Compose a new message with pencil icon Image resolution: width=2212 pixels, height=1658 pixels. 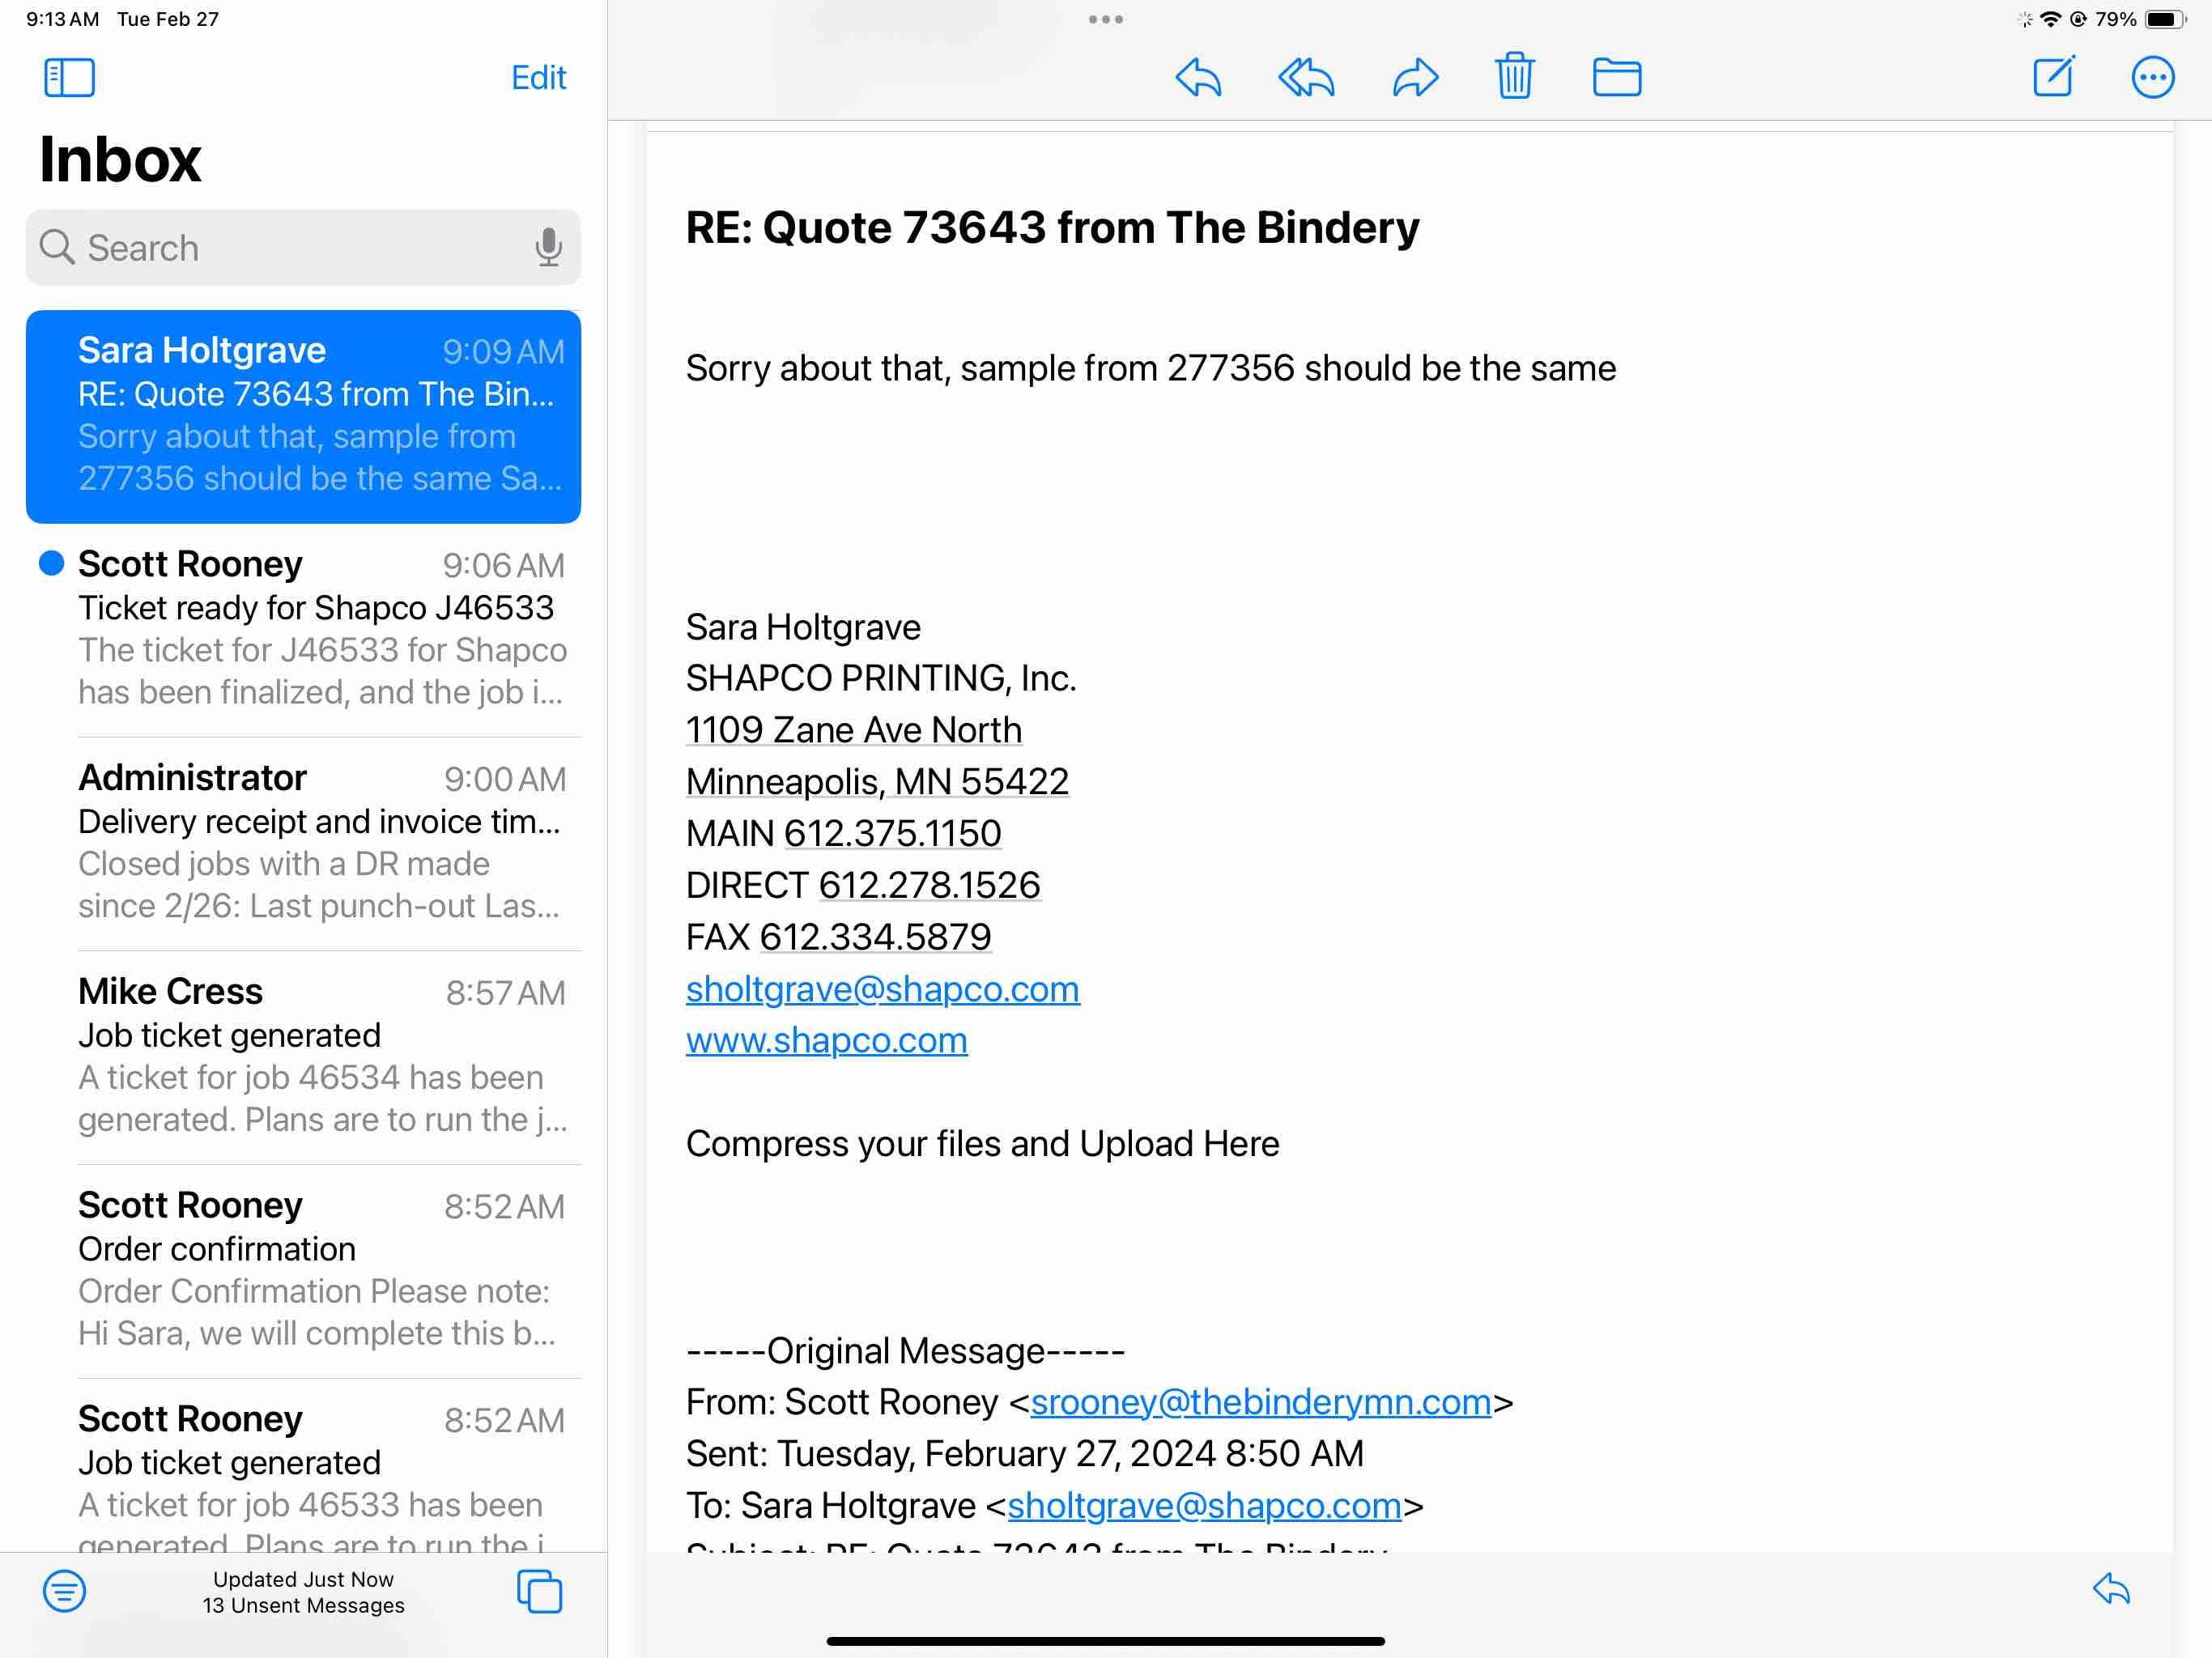[2054, 76]
